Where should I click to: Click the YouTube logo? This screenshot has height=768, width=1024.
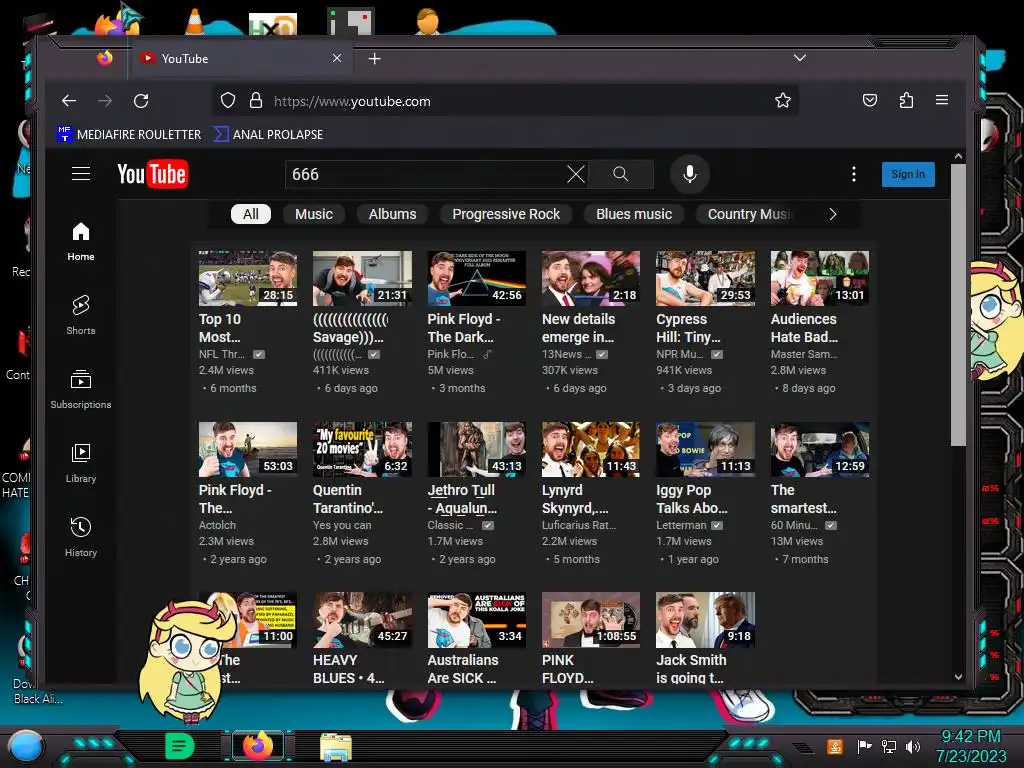click(x=153, y=174)
